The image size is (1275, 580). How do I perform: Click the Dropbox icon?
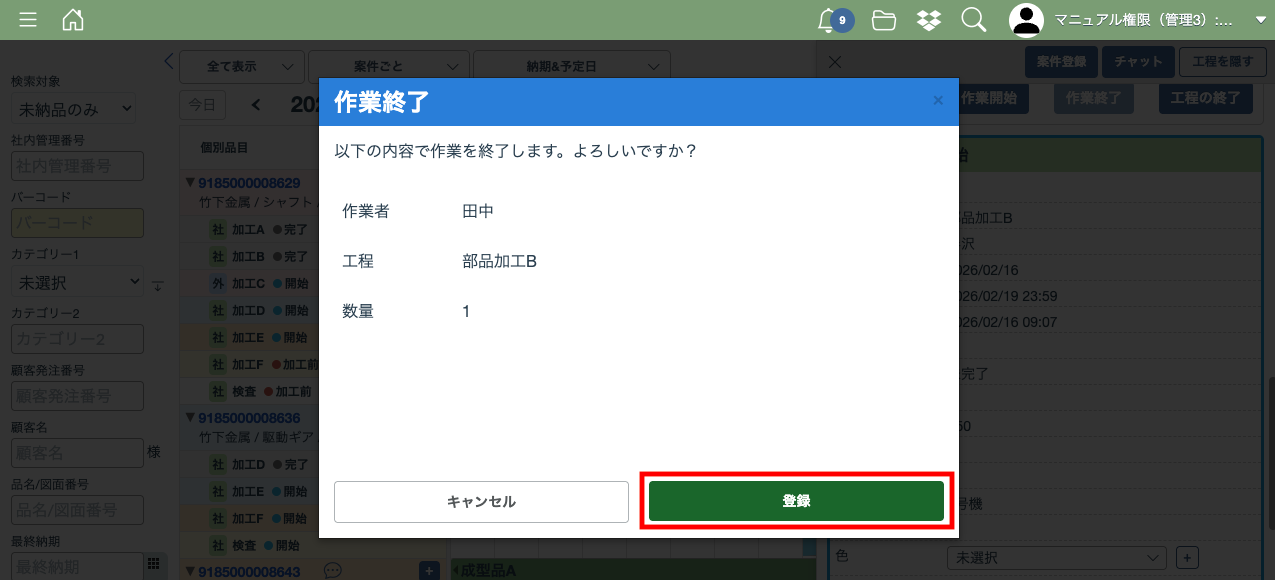tap(929, 20)
